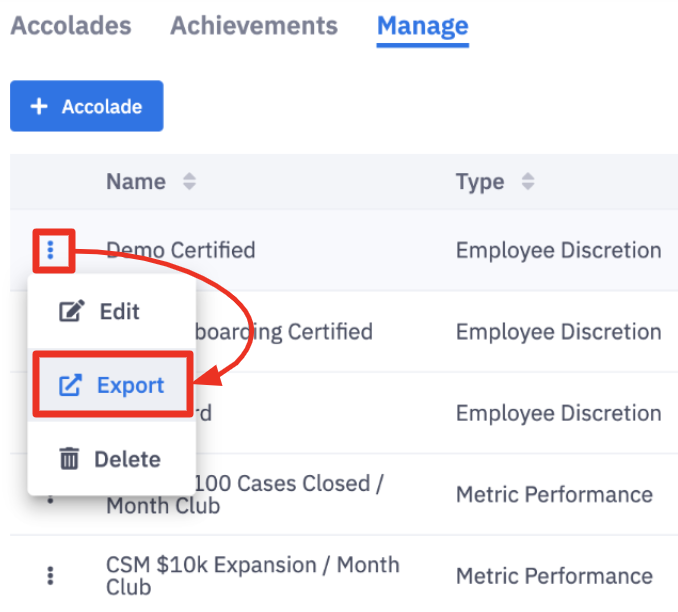
Task: Choose Edit from the context menu
Action: [119, 312]
